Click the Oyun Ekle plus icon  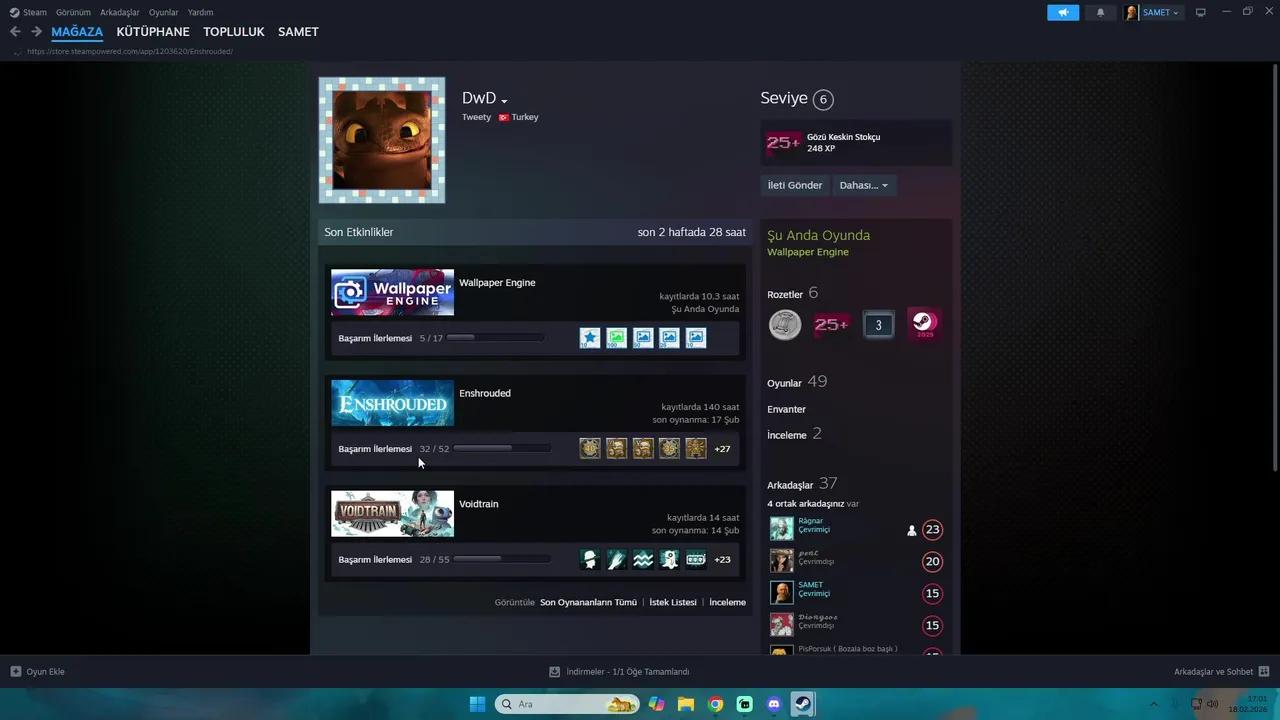pos(16,672)
